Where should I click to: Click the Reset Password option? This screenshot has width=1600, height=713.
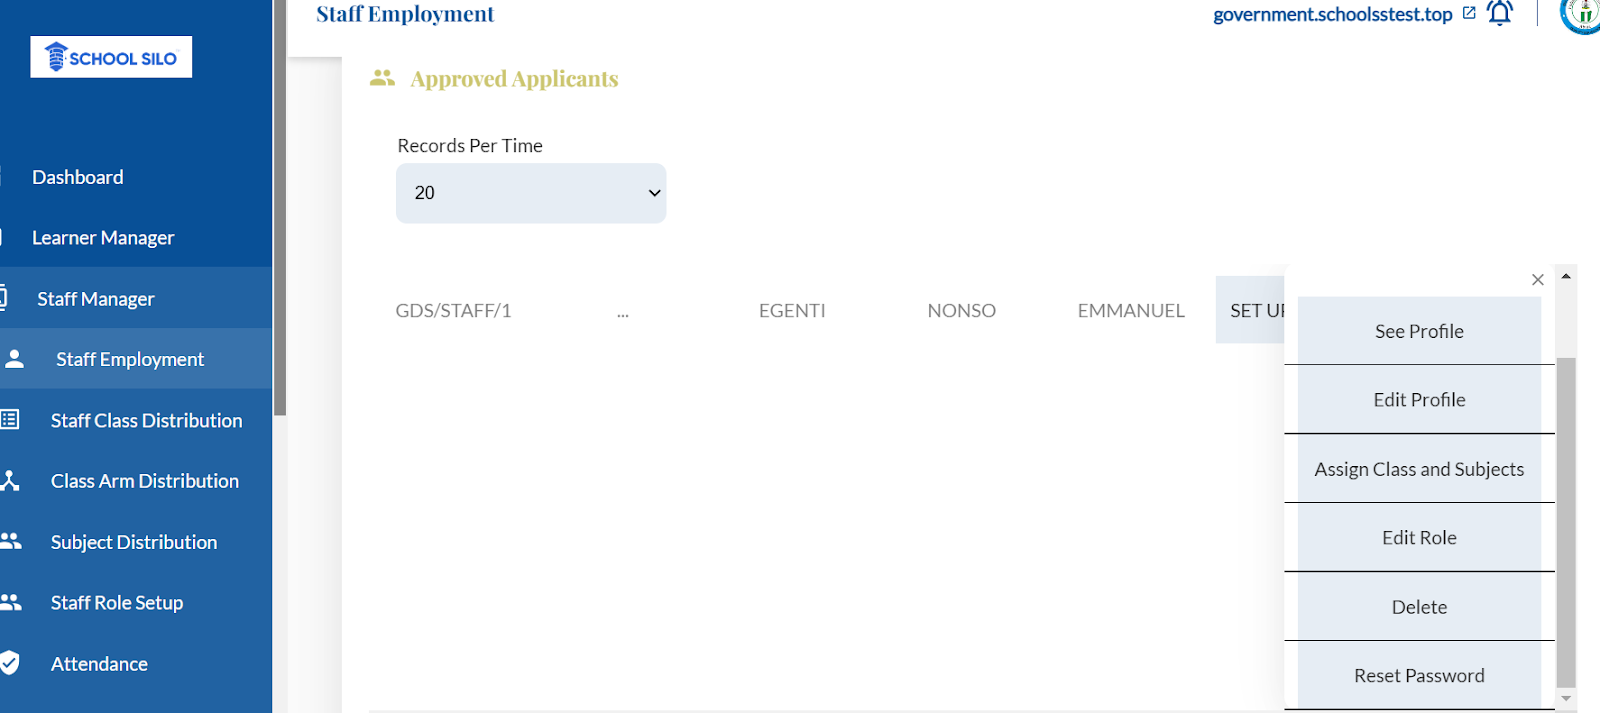point(1419,676)
